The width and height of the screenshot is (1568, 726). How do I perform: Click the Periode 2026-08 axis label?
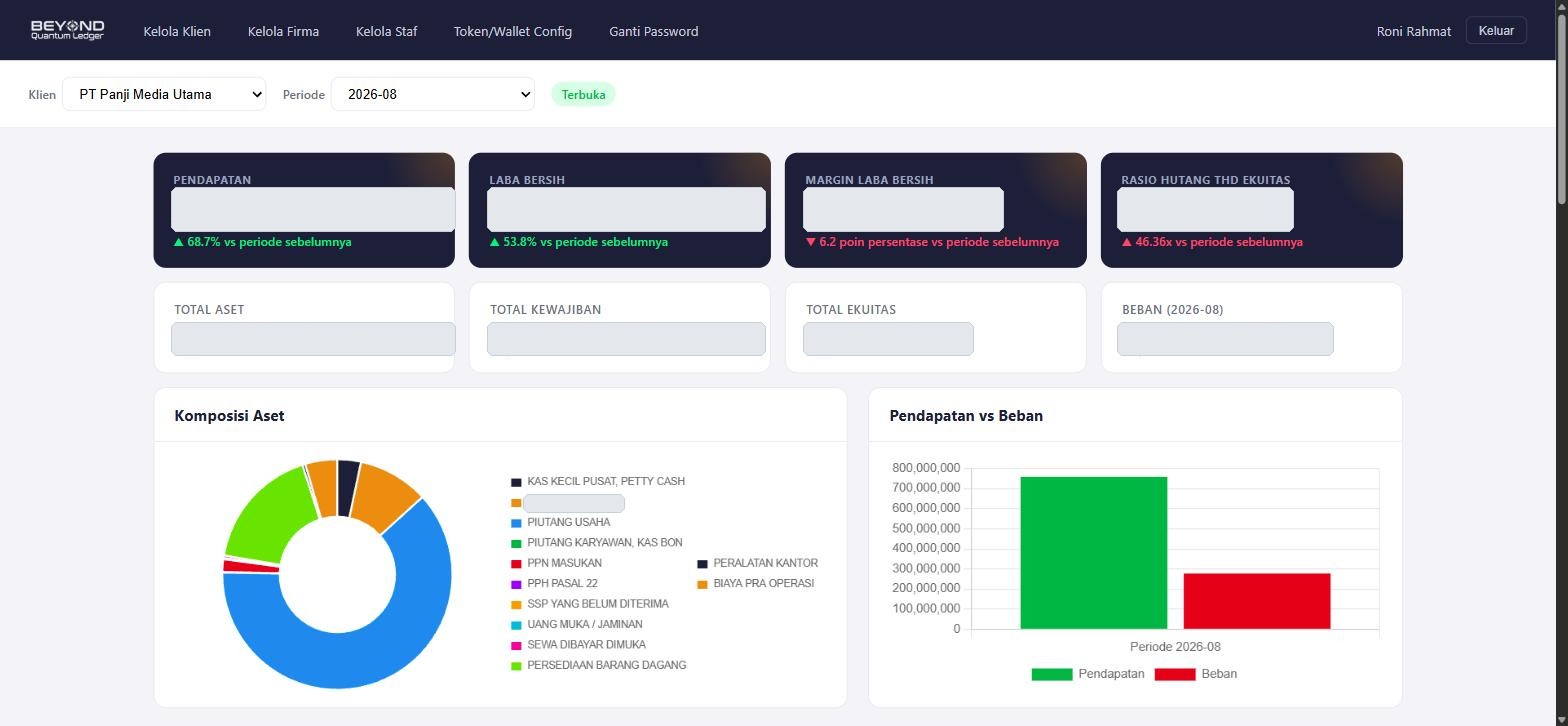pyautogui.click(x=1175, y=647)
